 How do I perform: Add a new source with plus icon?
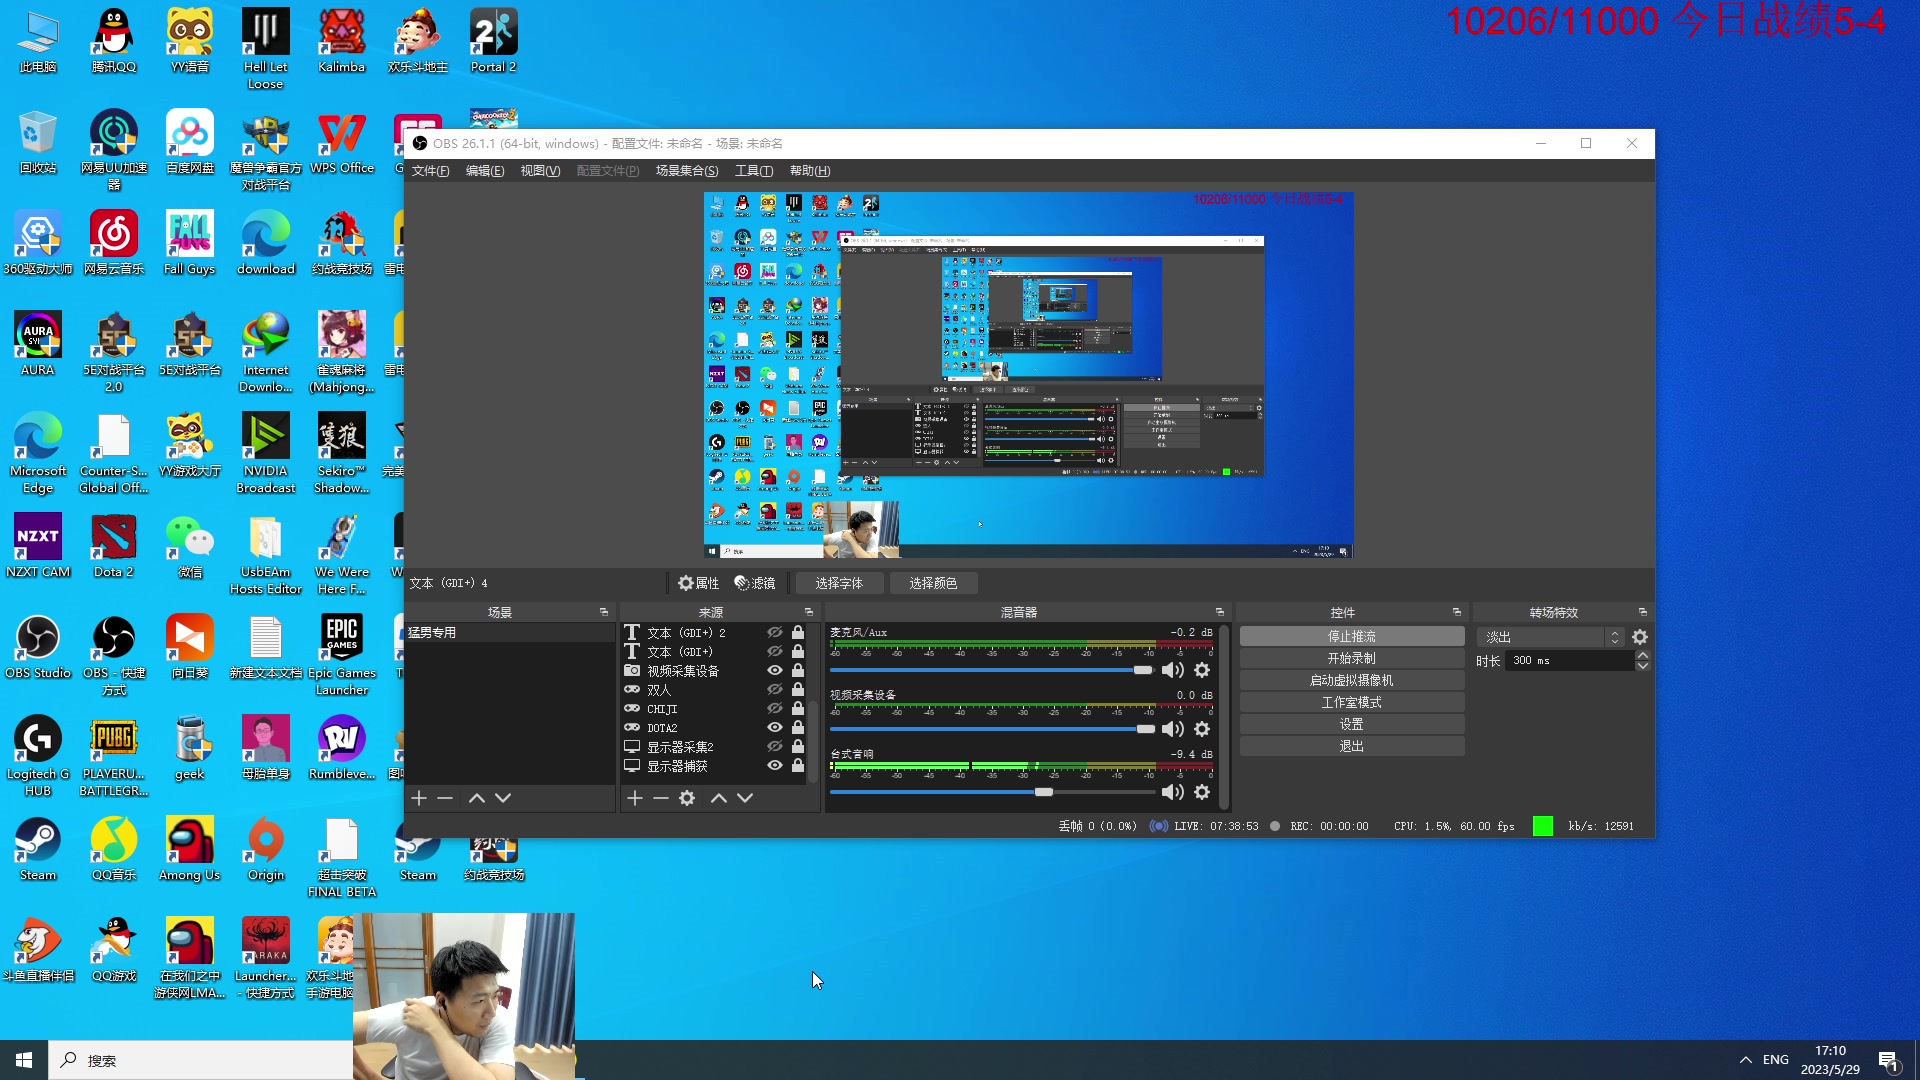[634, 798]
